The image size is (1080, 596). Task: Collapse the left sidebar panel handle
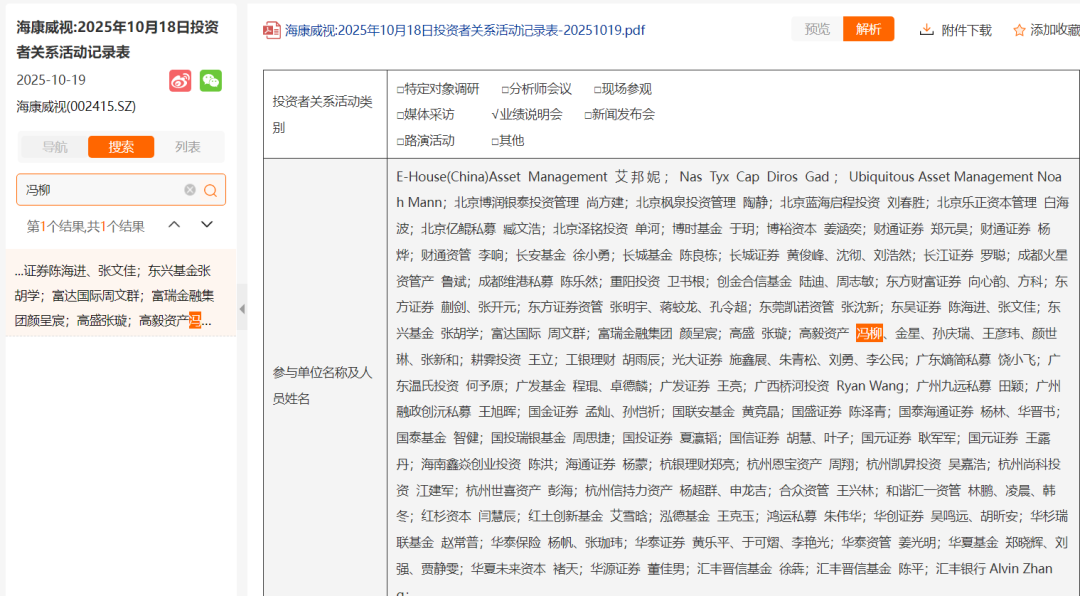click(242, 308)
